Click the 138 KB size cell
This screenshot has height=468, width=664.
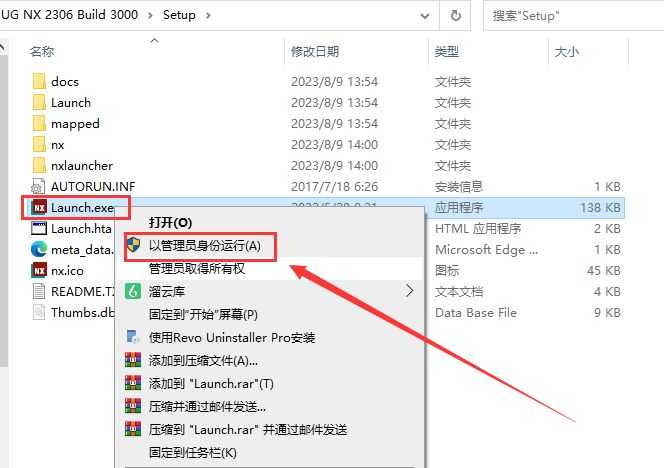pyautogui.click(x=600, y=208)
